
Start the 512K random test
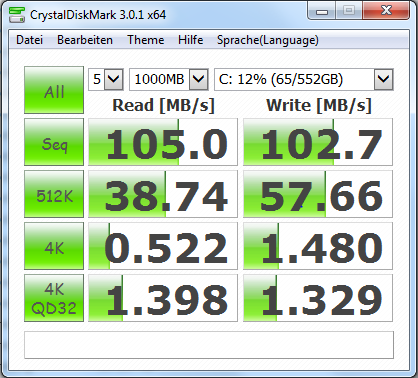pos(54,194)
